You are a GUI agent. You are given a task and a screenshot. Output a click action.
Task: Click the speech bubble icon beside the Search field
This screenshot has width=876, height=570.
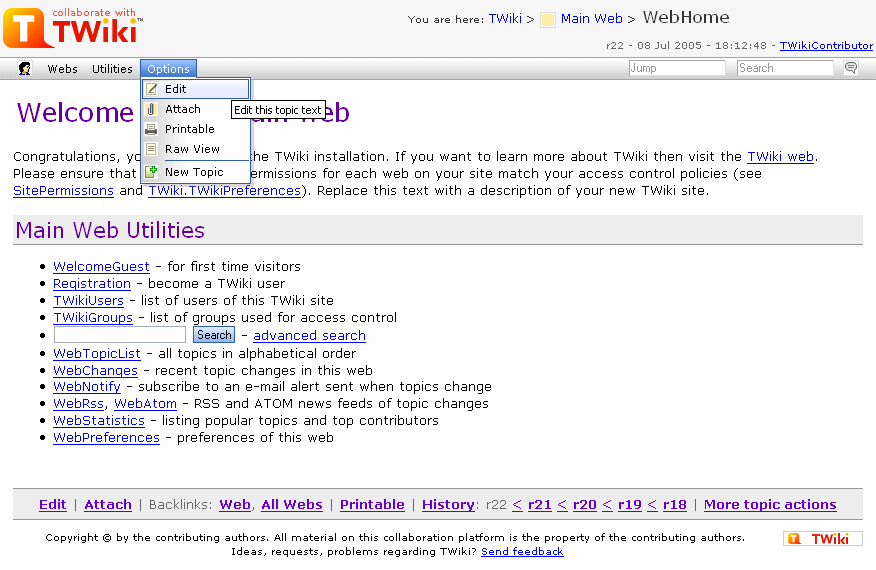(851, 68)
